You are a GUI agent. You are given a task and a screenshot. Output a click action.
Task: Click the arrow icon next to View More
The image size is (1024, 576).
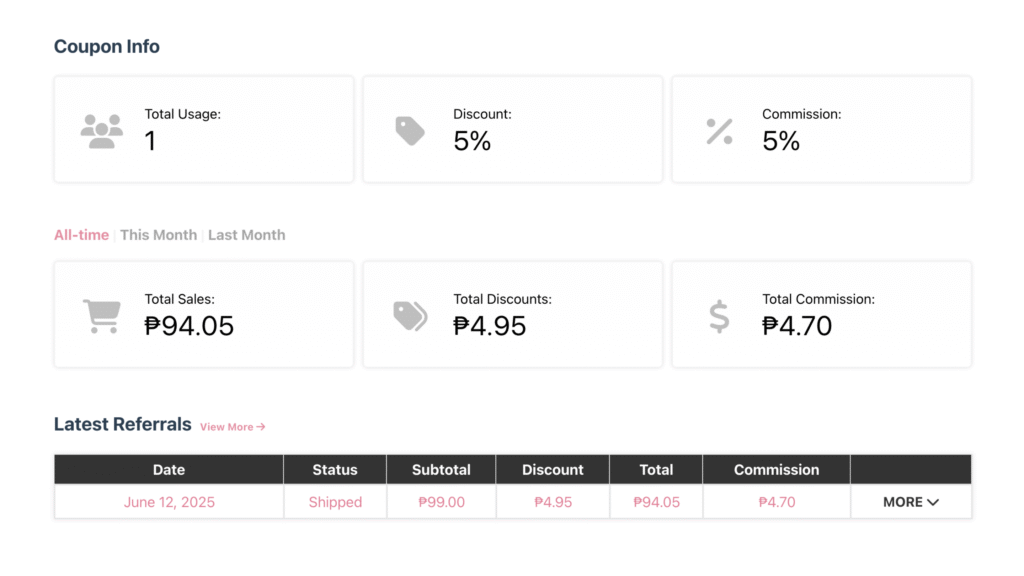click(x=261, y=427)
